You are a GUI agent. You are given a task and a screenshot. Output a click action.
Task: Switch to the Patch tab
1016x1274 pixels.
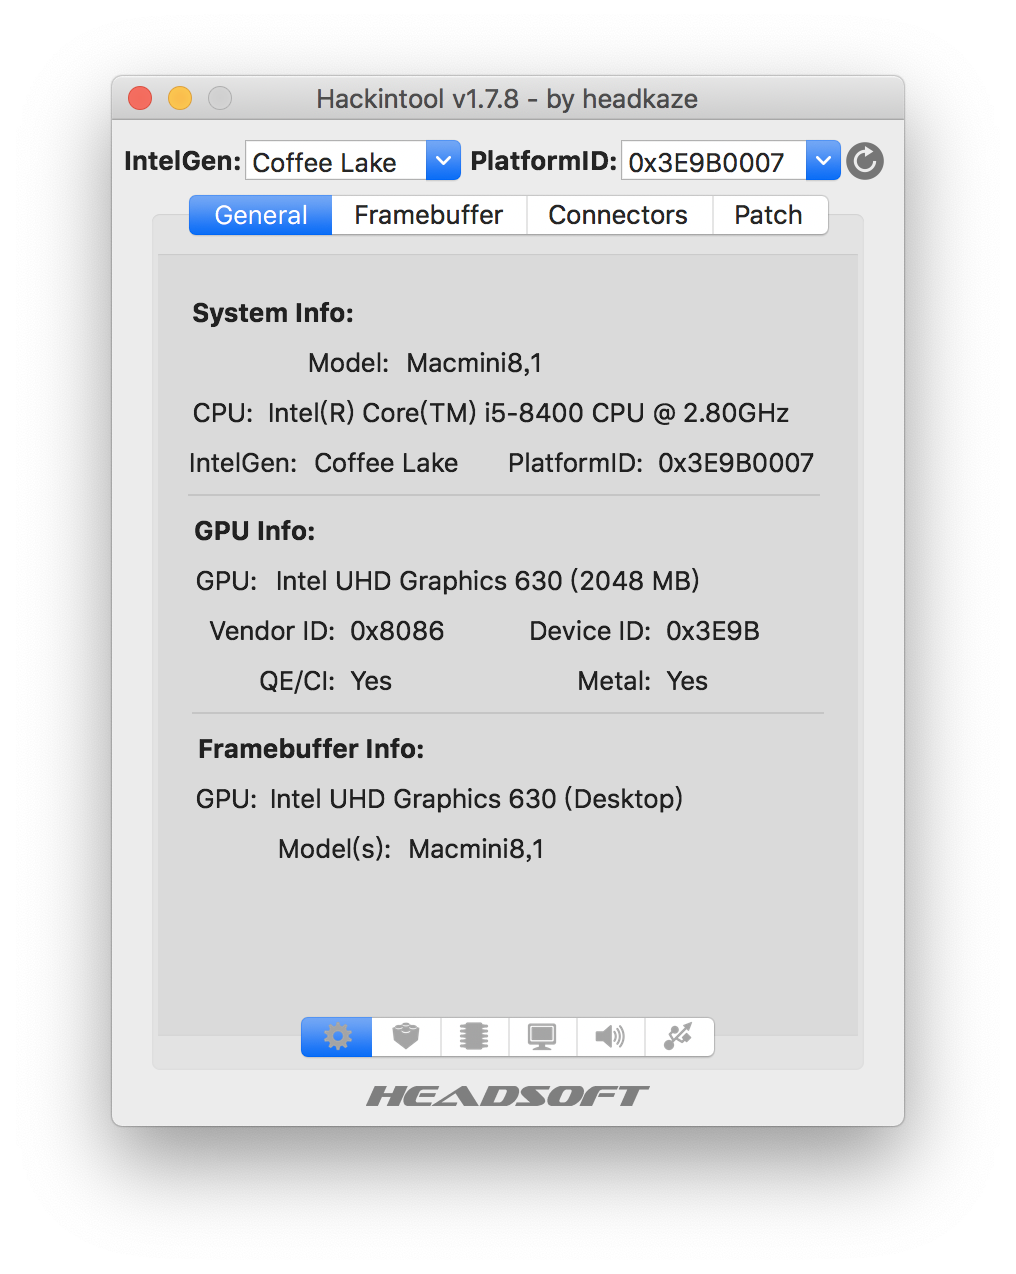click(x=769, y=215)
